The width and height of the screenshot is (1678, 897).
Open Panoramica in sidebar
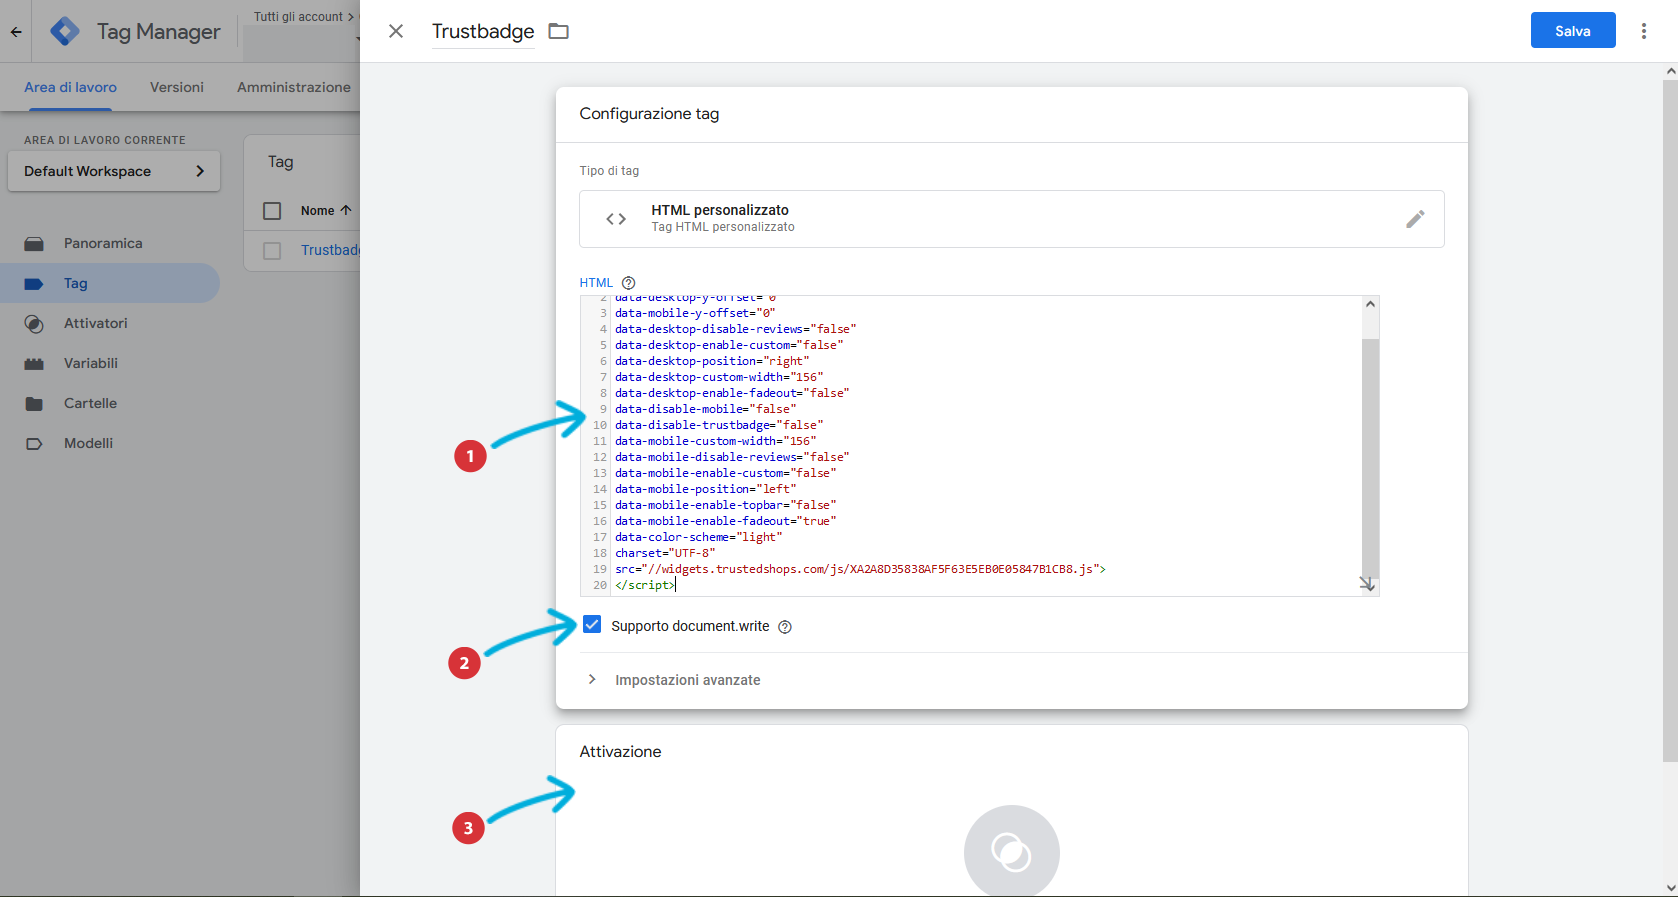(103, 243)
